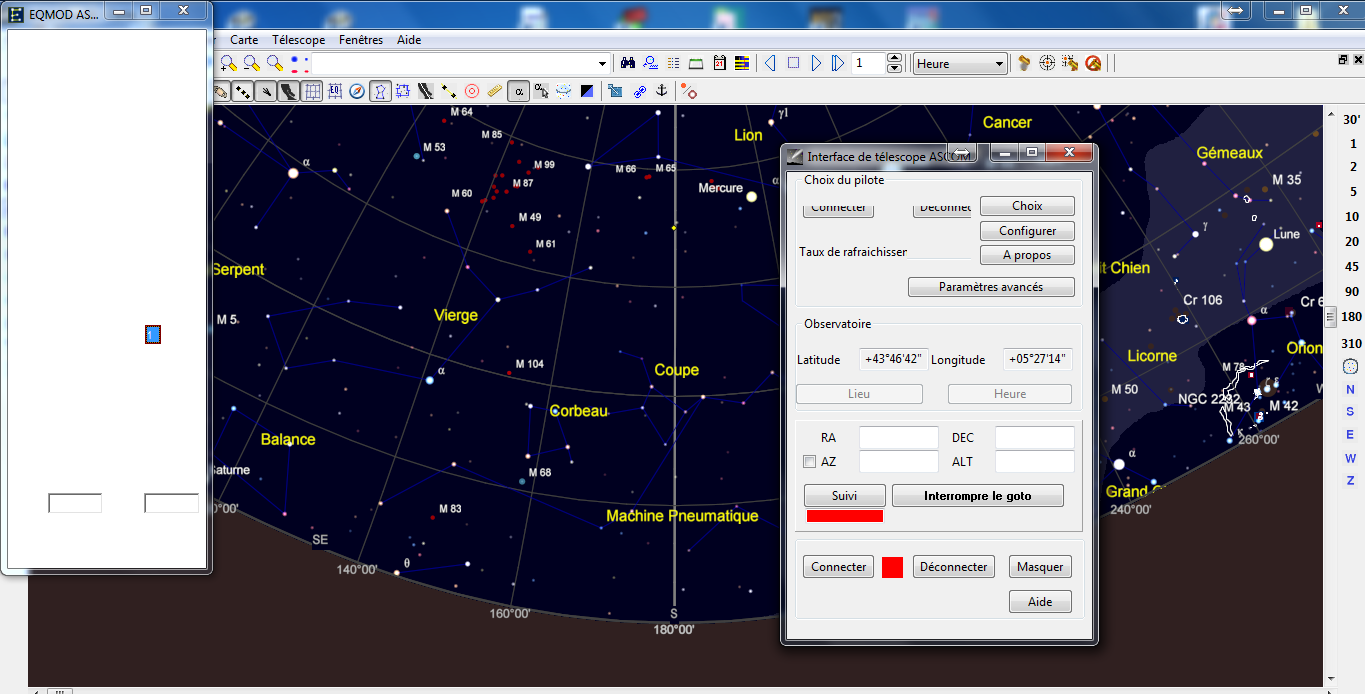Open the Fenêtres menu
Image resolution: width=1365 pixels, height=694 pixels.
point(361,40)
